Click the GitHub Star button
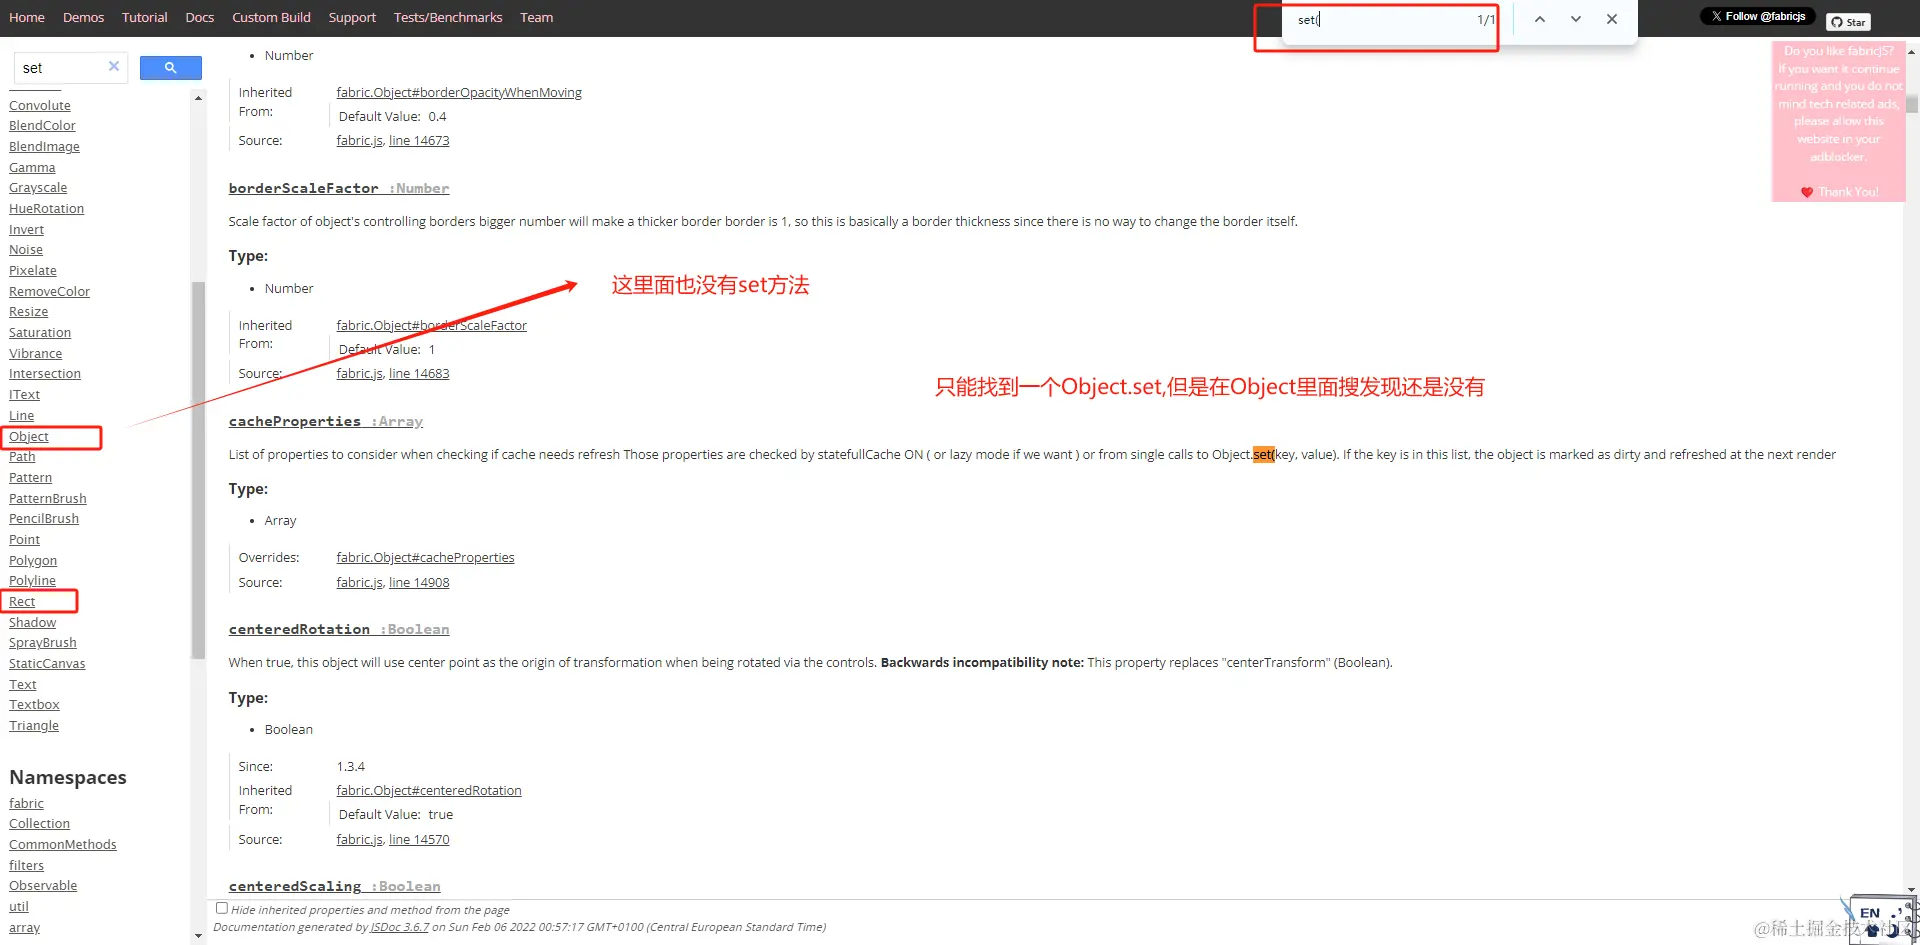Viewport: 1920px width, 945px height. [1848, 22]
